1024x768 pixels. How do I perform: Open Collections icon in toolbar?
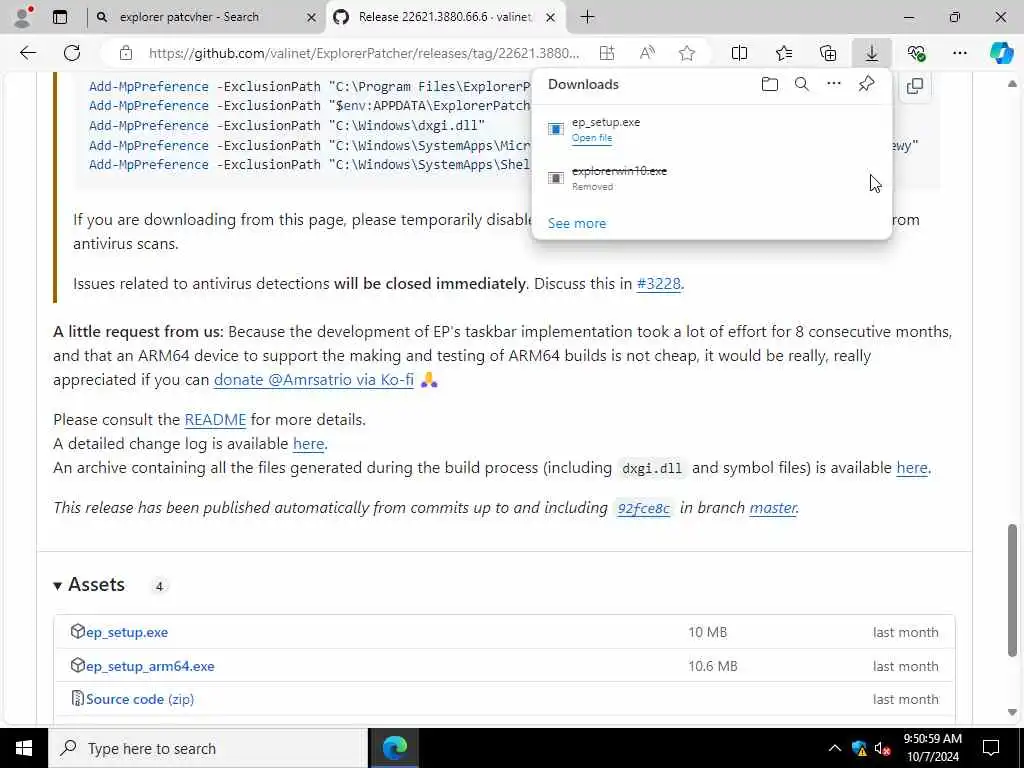tap(827, 53)
